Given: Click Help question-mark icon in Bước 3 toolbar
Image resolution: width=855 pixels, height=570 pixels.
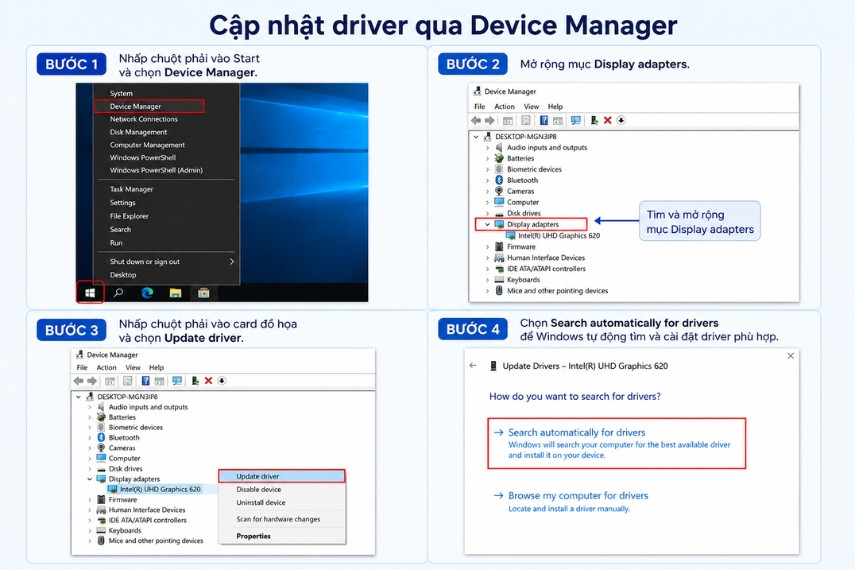Looking at the screenshot, I should (x=146, y=381).
